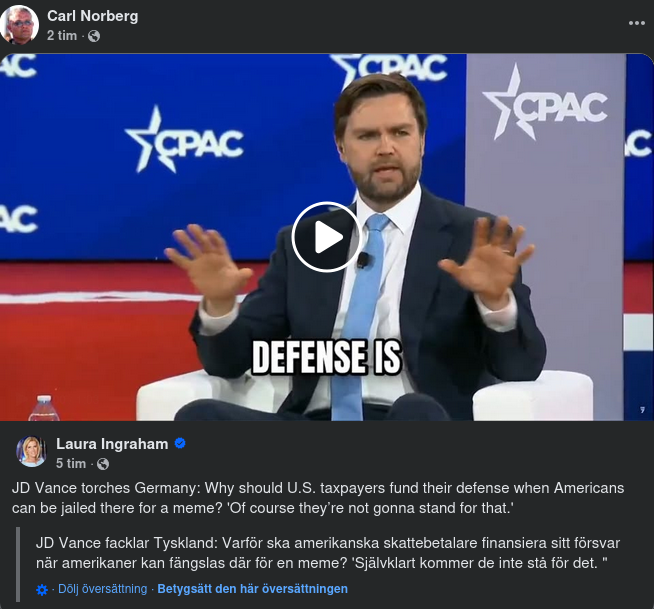Click the globe privacy icon under Laura Ingraham
Image resolution: width=654 pixels, height=609 pixels.
coord(103,464)
